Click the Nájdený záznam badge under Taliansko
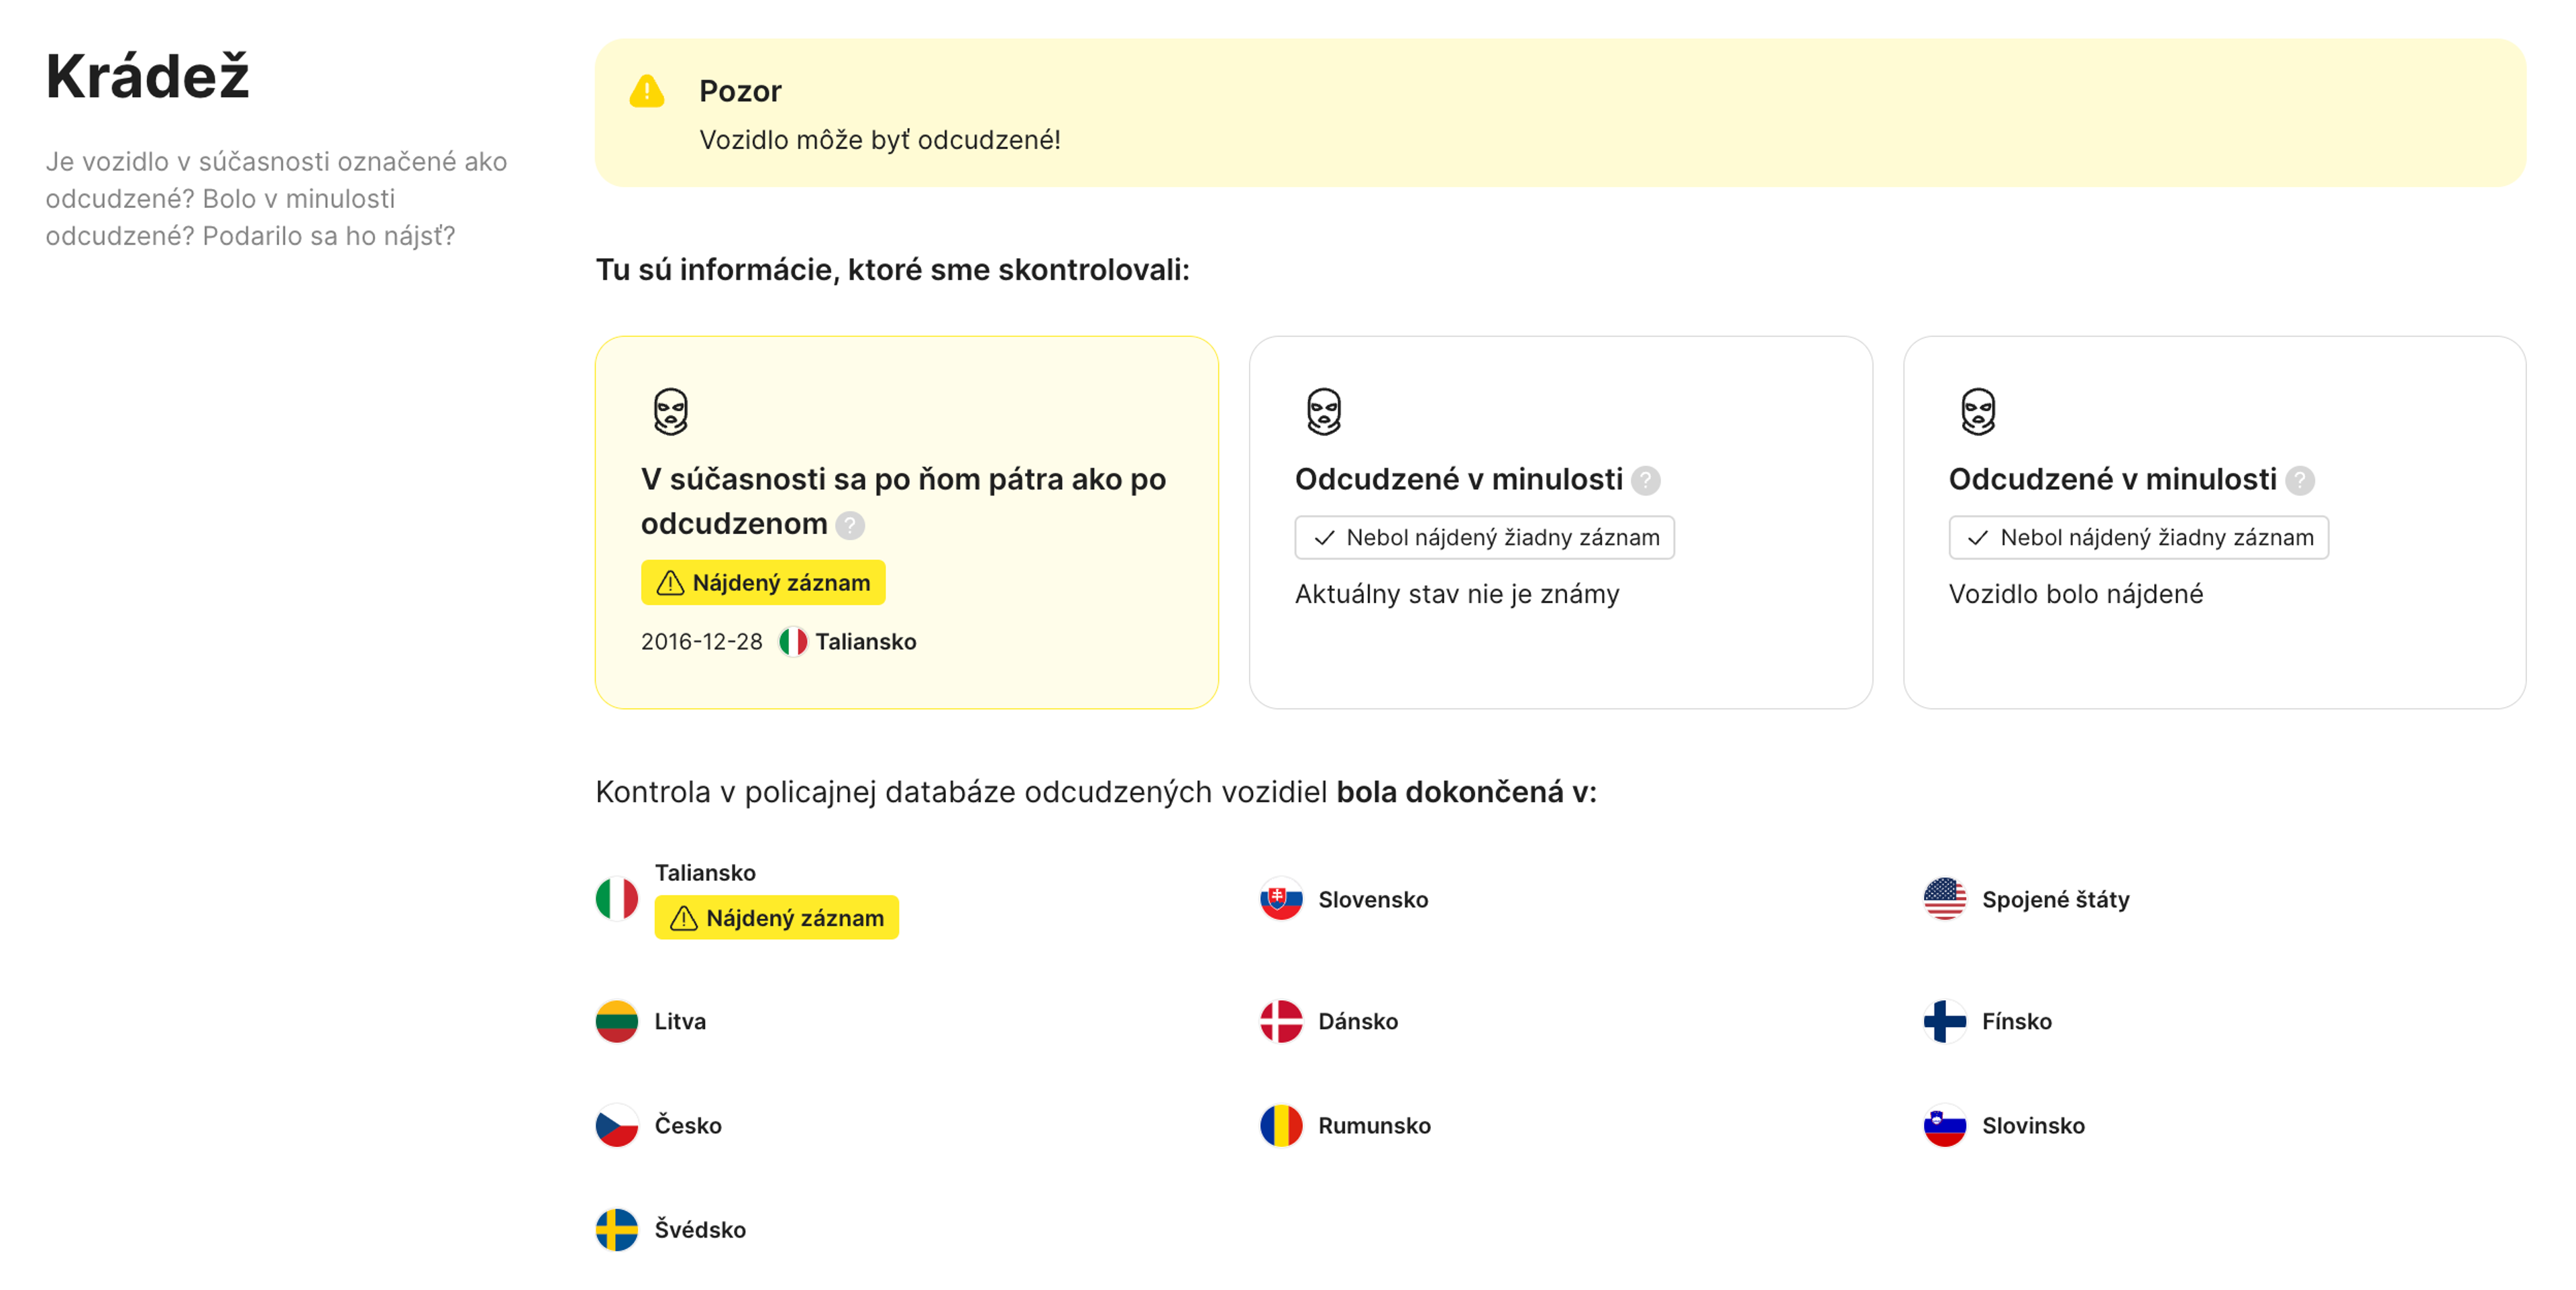The width and height of the screenshot is (2576, 1290). [776, 917]
